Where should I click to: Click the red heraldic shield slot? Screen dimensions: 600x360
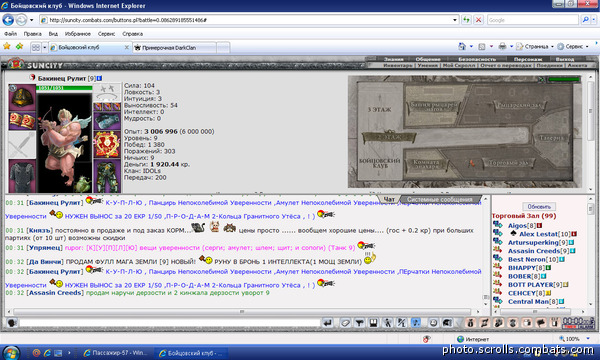tap(107, 145)
